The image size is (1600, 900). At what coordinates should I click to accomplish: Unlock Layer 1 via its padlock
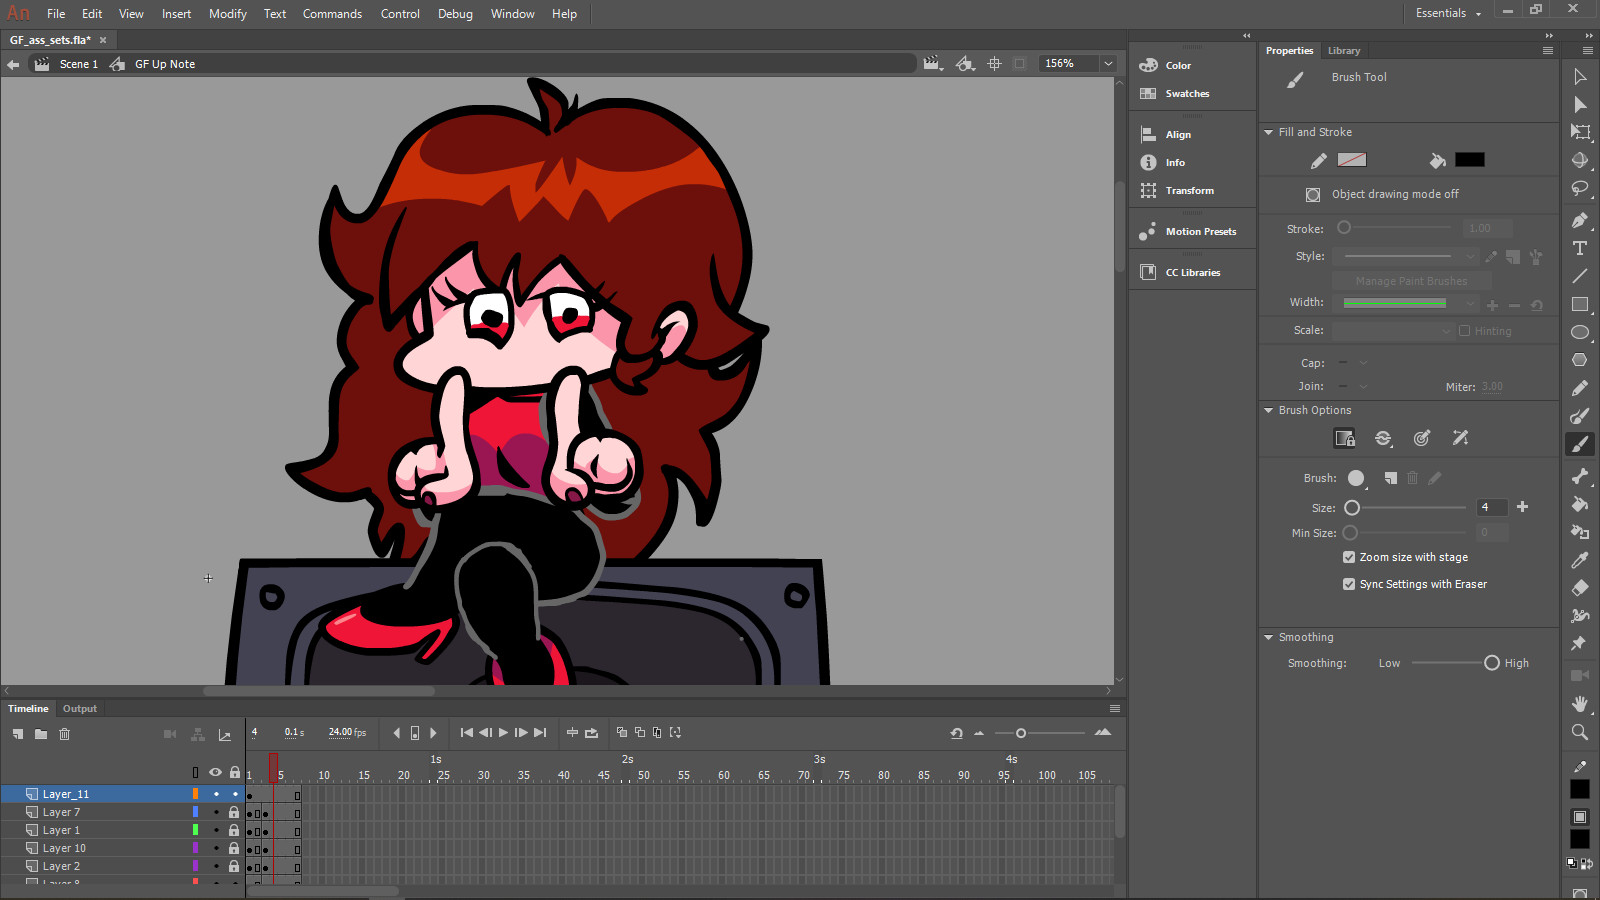234,830
